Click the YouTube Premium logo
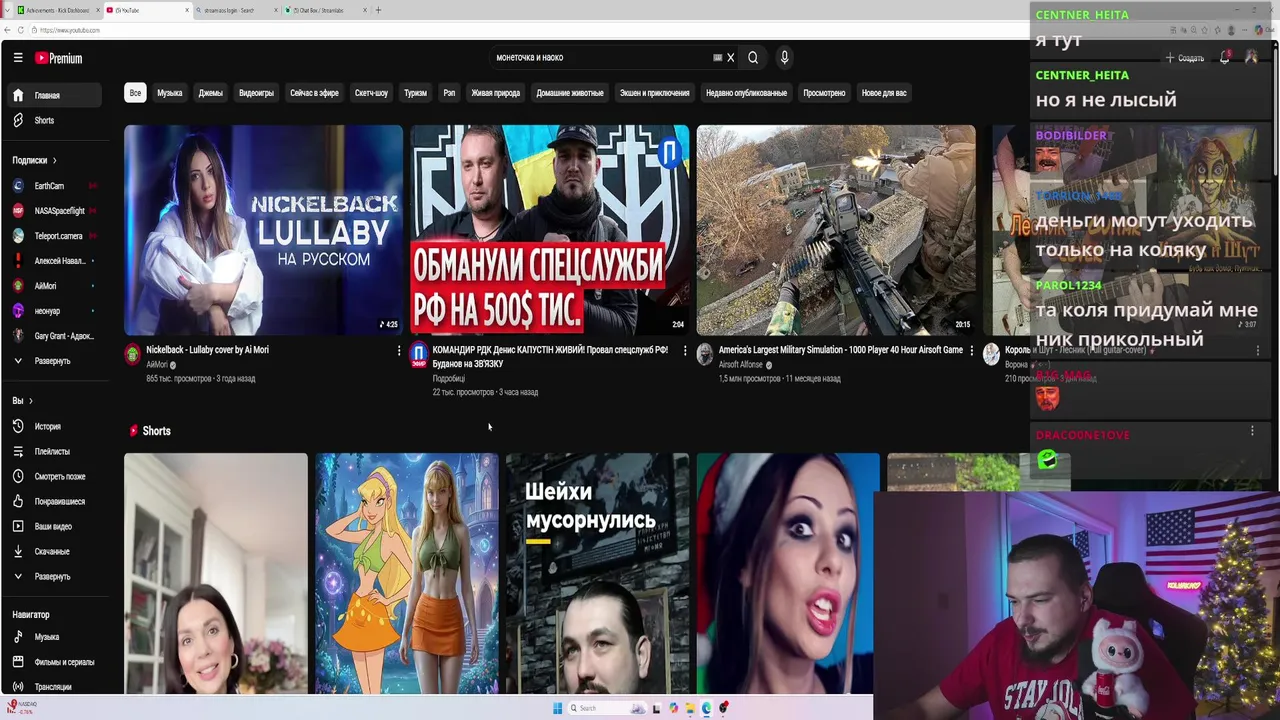The image size is (1280, 720). pyautogui.click(x=59, y=58)
